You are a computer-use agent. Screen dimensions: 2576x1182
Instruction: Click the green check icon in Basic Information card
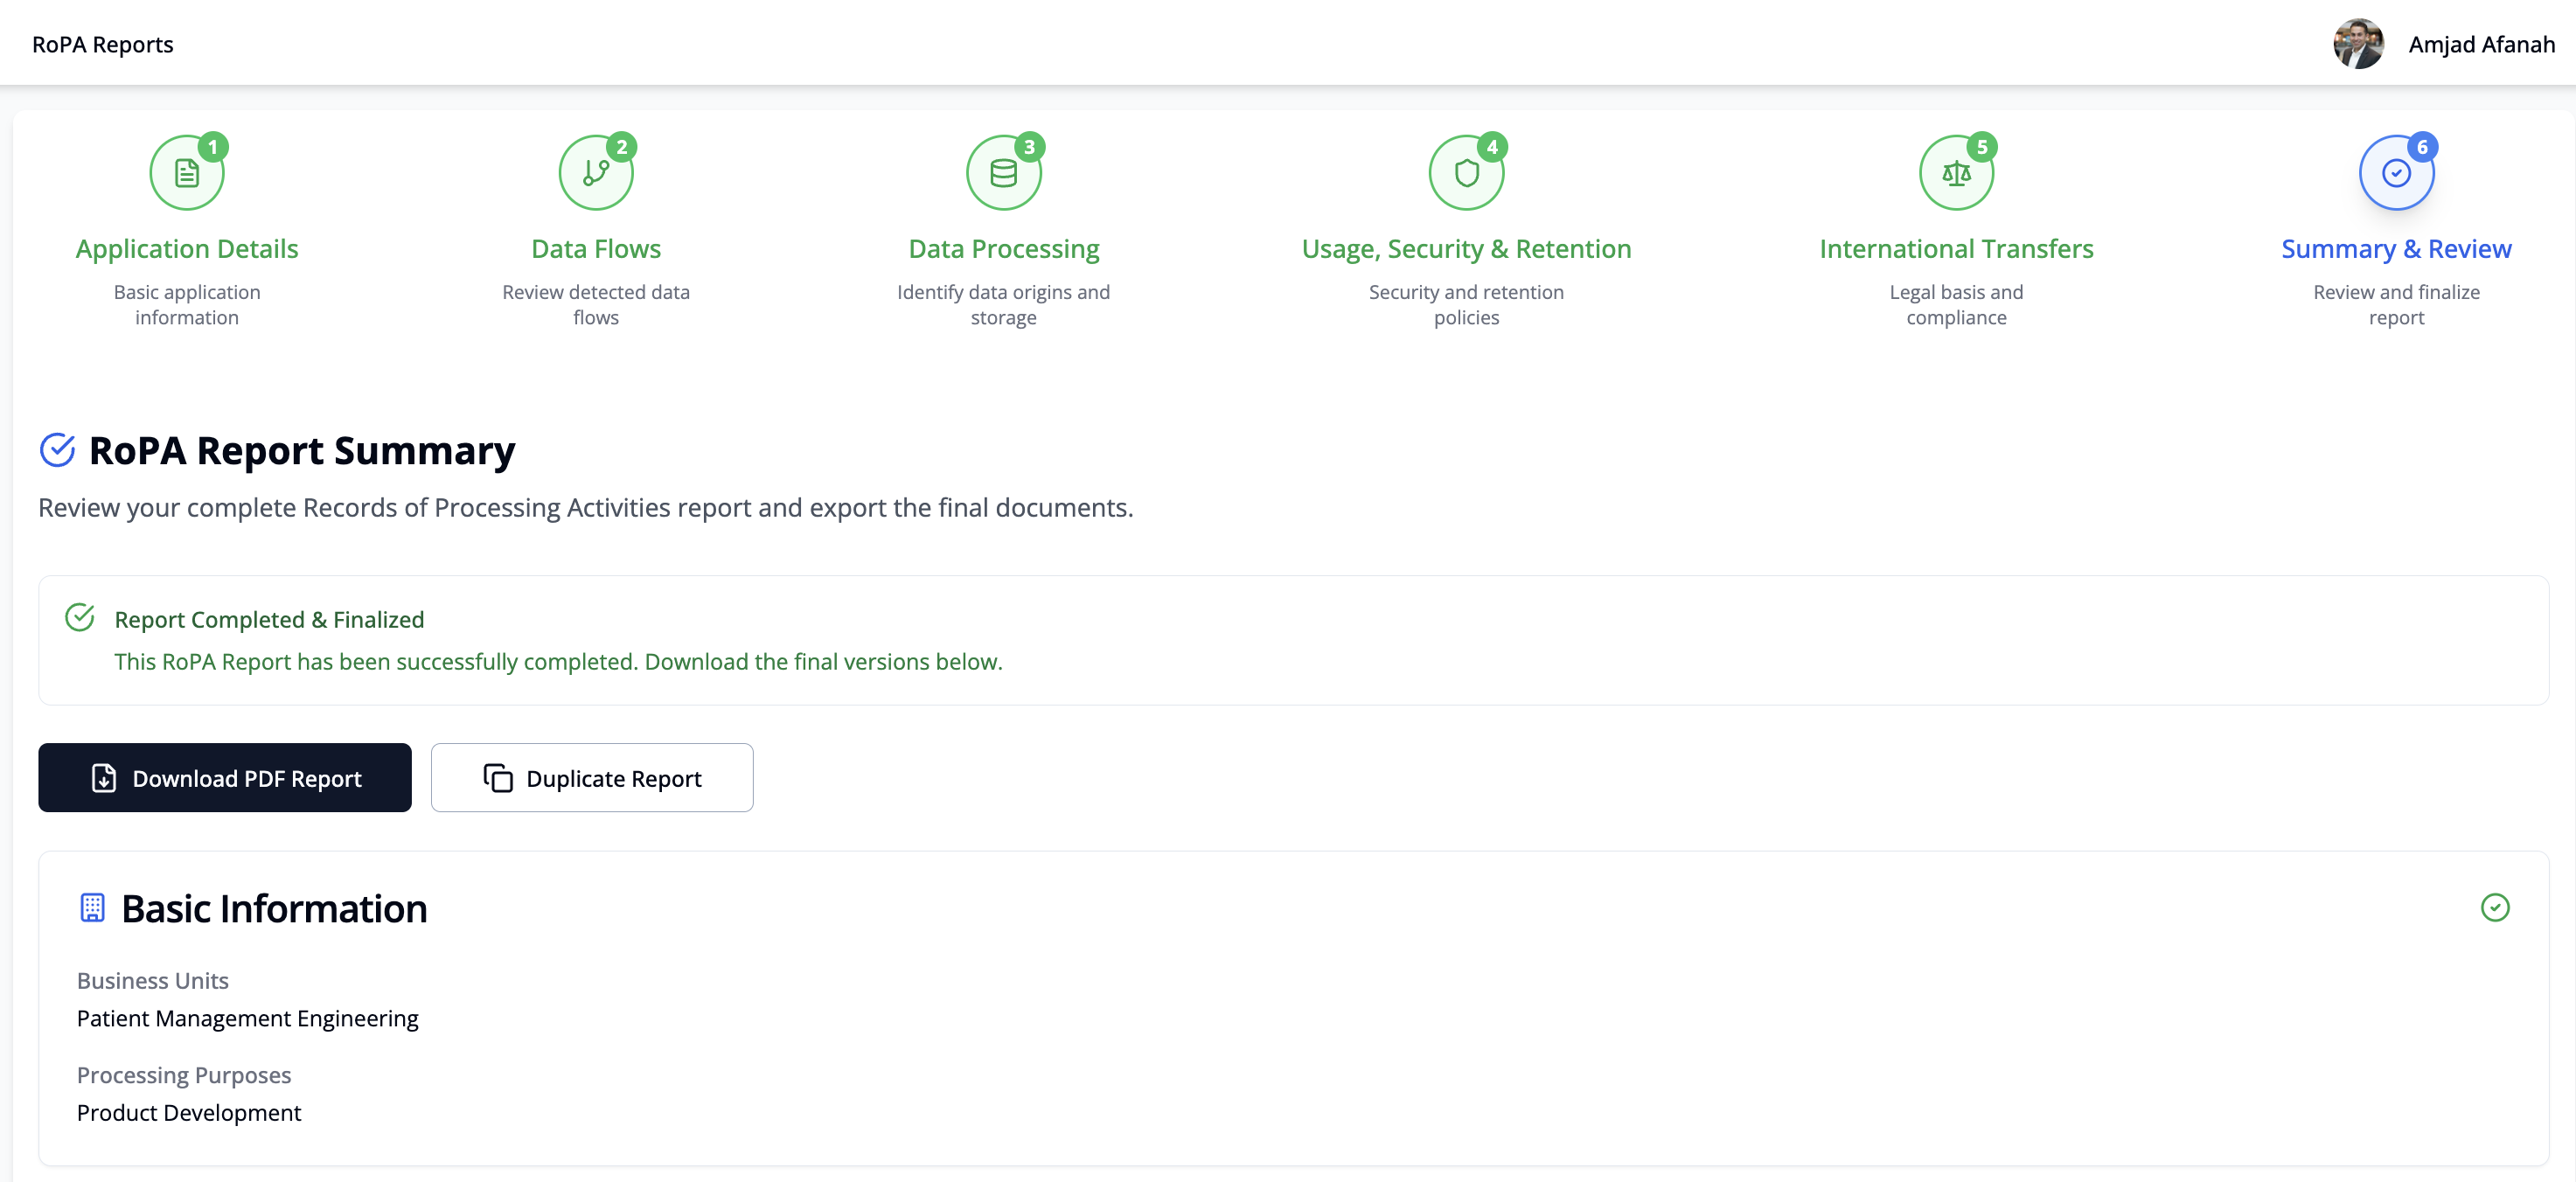coord(2495,907)
